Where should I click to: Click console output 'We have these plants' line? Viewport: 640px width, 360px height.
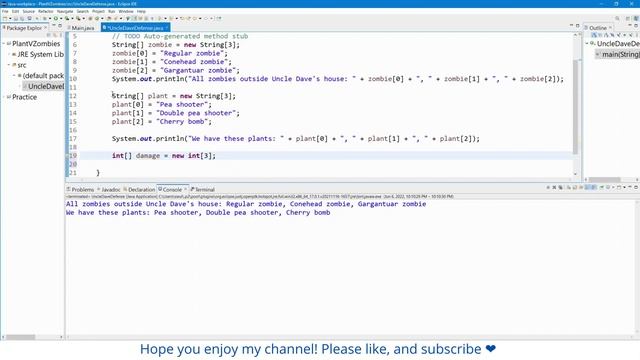[x=198, y=213]
